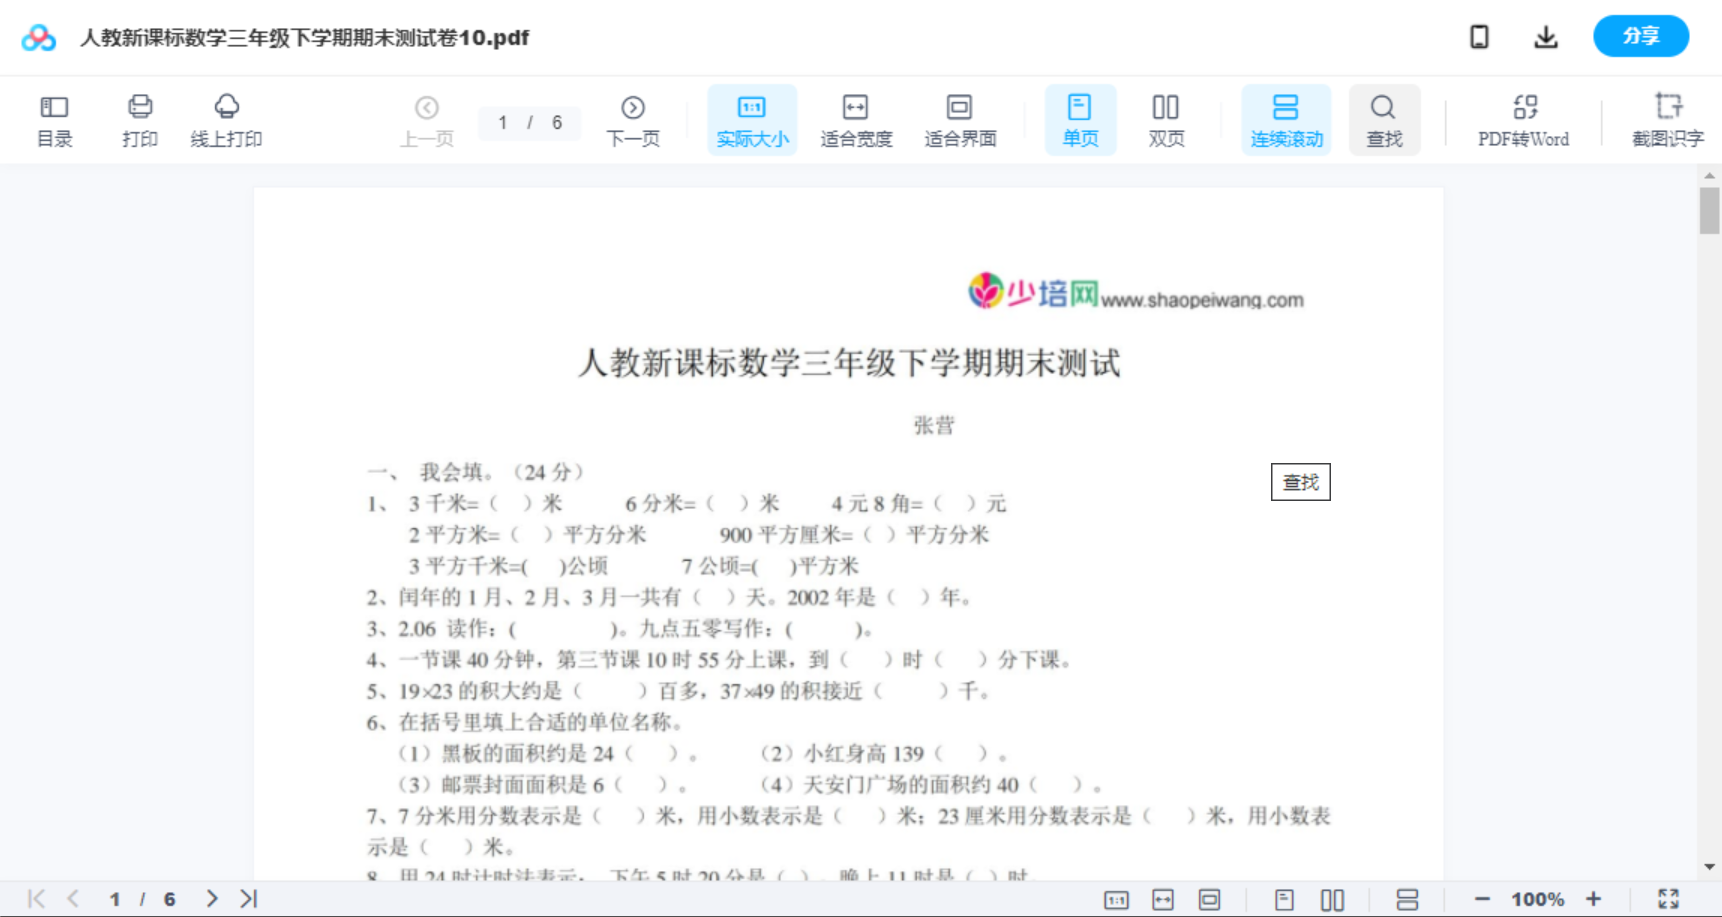Click the download icon in the title bar
This screenshot has width=1722, height=917.
tap(1545, 36)
